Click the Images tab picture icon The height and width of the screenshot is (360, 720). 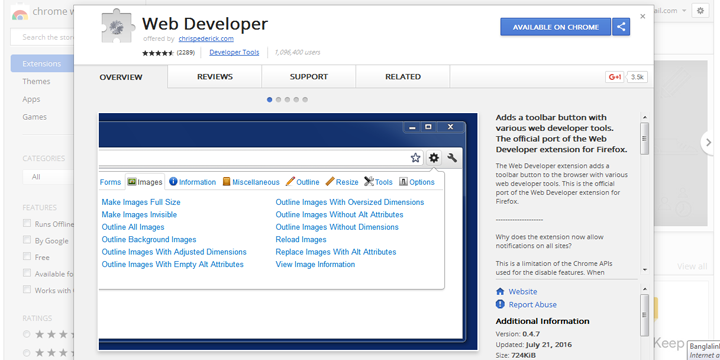[x=131, y=182]
